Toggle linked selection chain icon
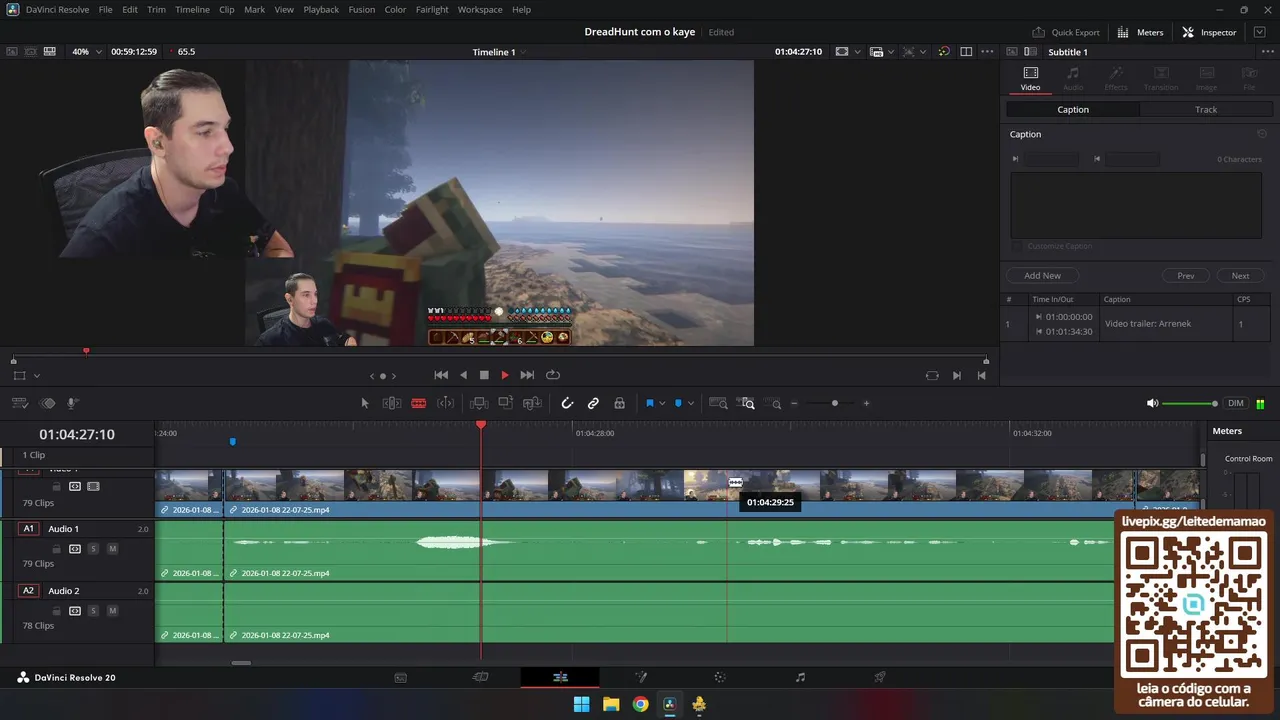 pos(593,403)
